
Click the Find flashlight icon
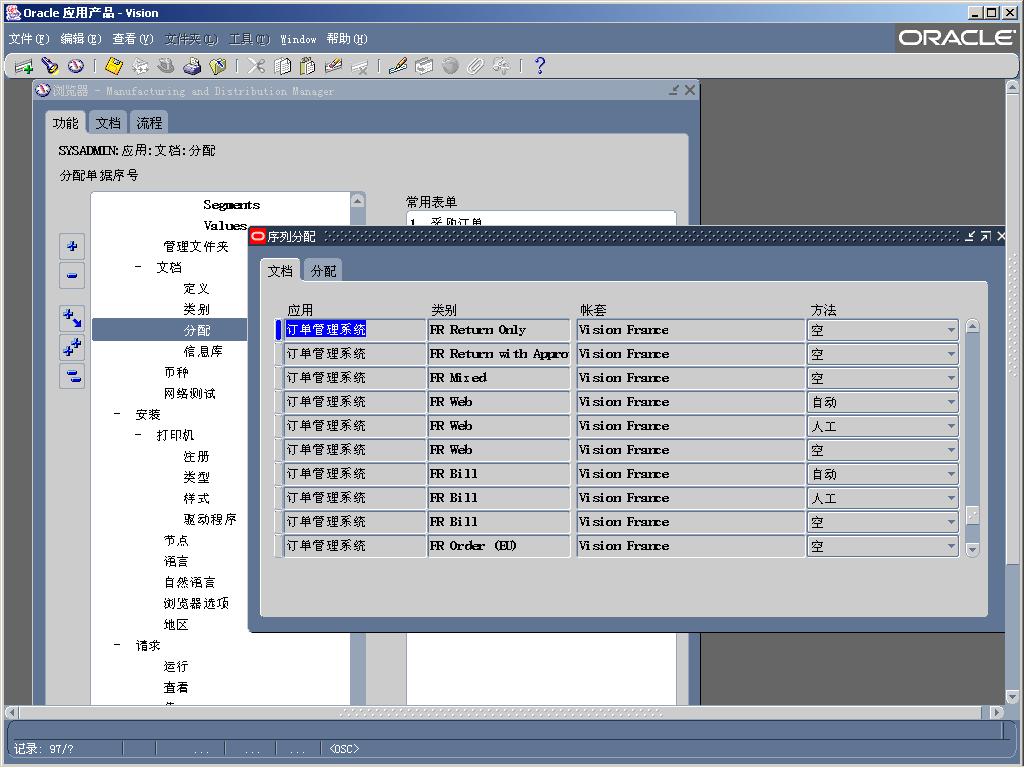[50, 66]
